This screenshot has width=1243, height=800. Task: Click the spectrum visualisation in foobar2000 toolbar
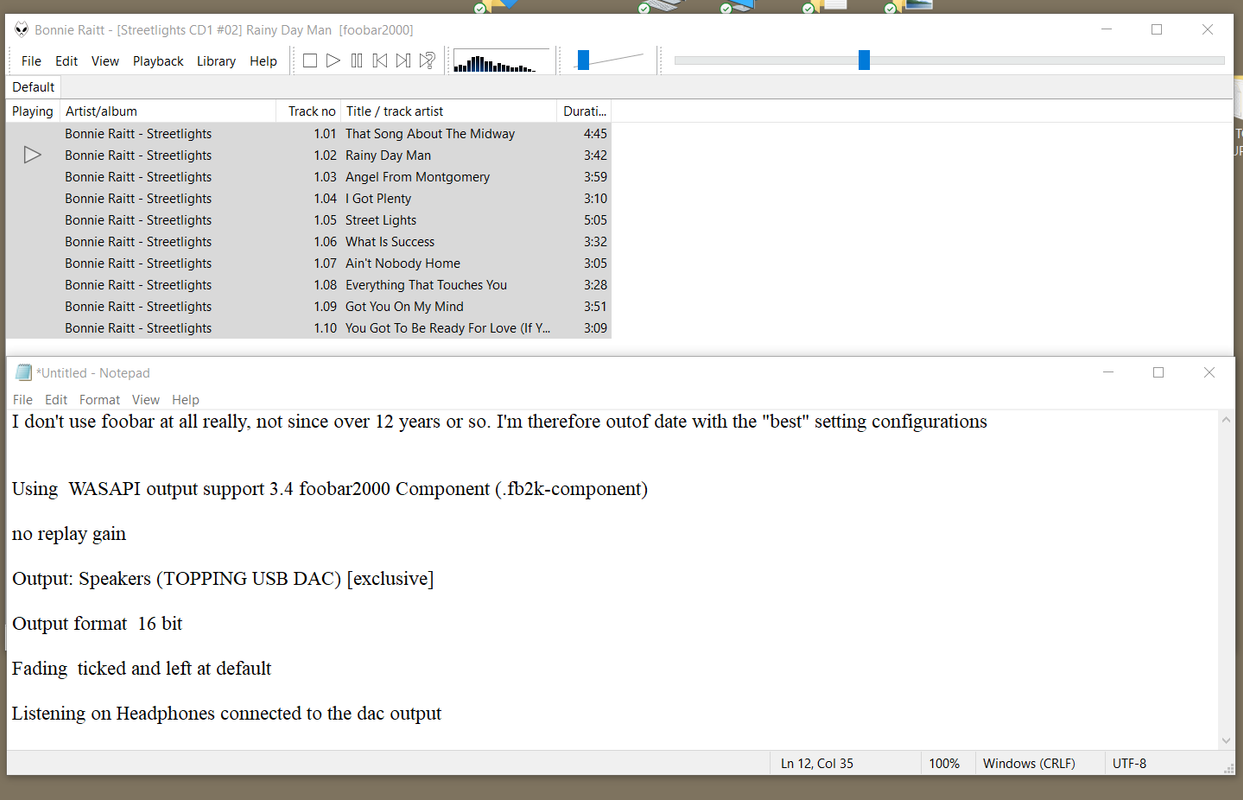coord(501,61)
